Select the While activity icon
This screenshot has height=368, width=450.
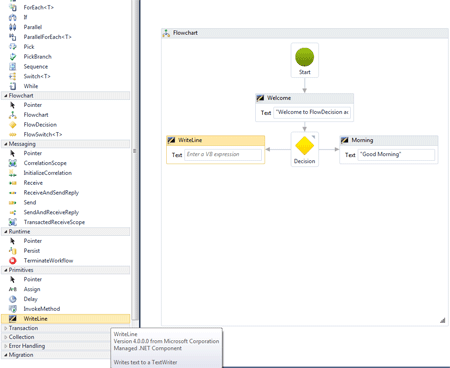pos(13,86)
